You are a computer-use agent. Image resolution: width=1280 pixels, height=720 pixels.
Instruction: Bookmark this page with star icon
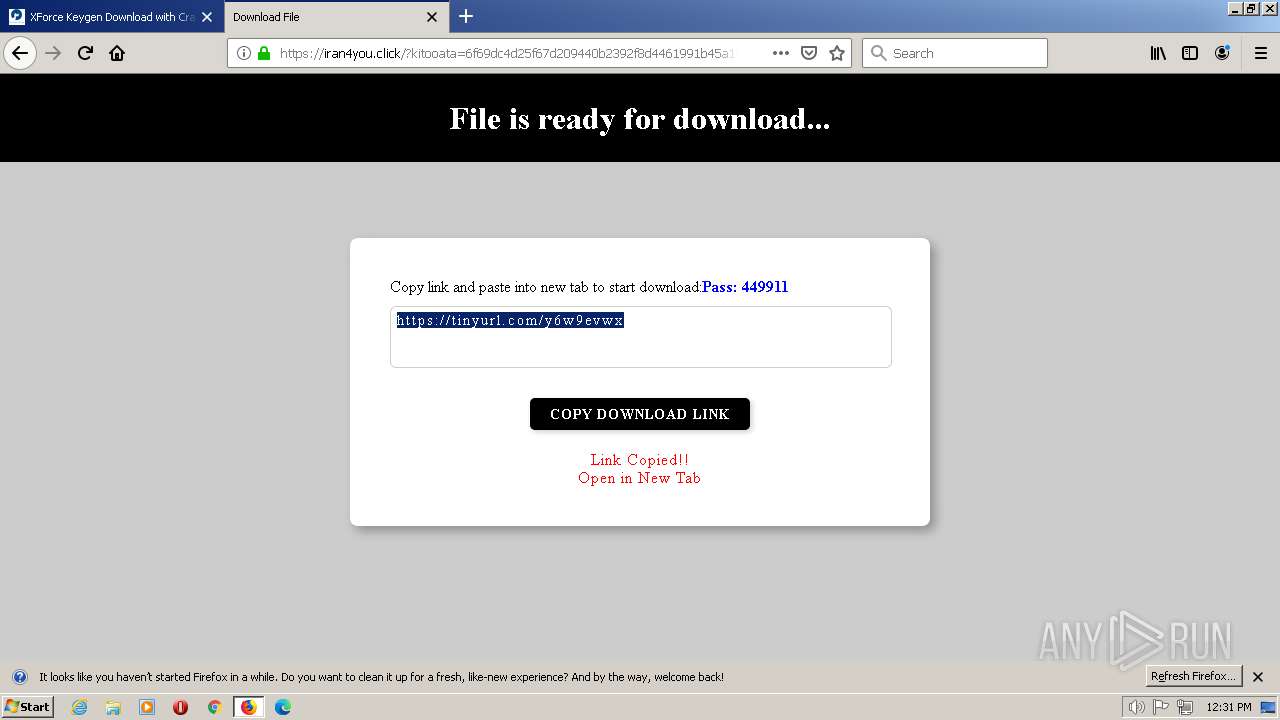pos(837,53)
